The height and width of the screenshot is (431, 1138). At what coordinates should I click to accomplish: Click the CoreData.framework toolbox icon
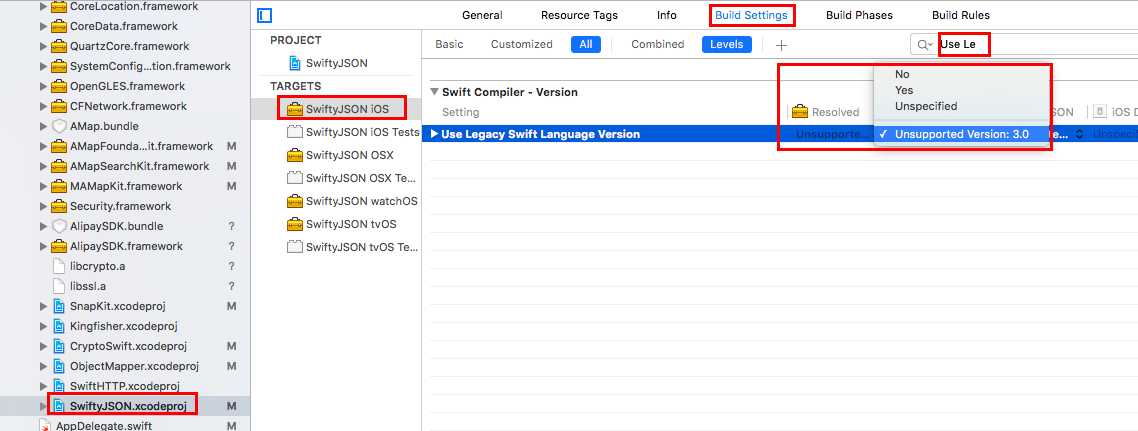[x=60, y=26]
